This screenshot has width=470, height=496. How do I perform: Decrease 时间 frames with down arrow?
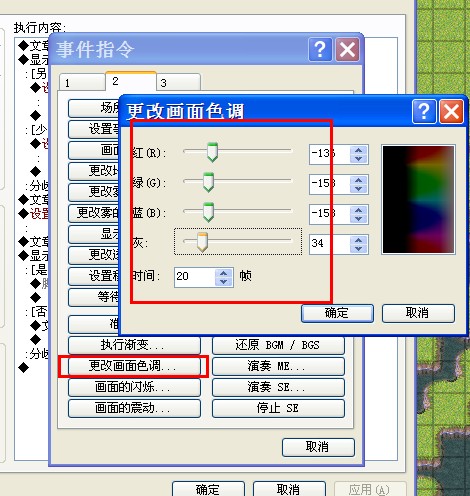pos(224,282)
